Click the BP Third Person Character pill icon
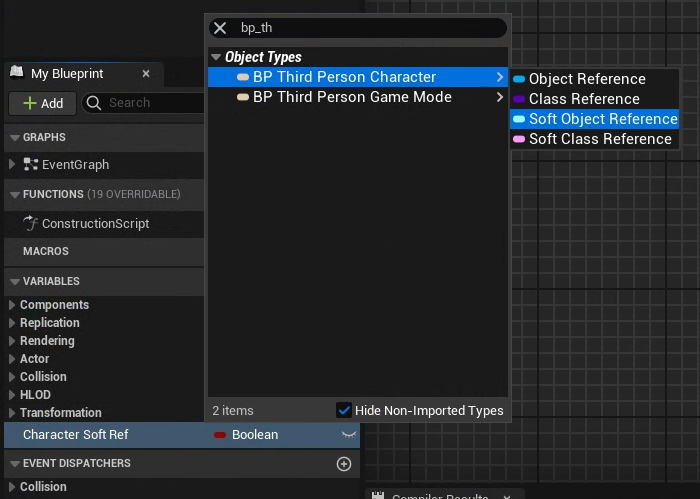The image size is (700, 499). pos(243,77)
